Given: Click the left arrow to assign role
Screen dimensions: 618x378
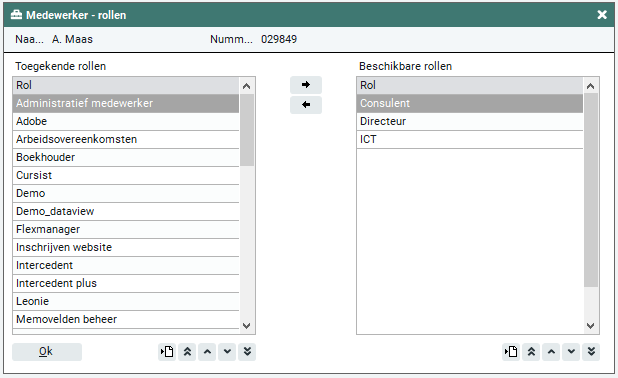Looking at the screenshot, I should [306, 105].
